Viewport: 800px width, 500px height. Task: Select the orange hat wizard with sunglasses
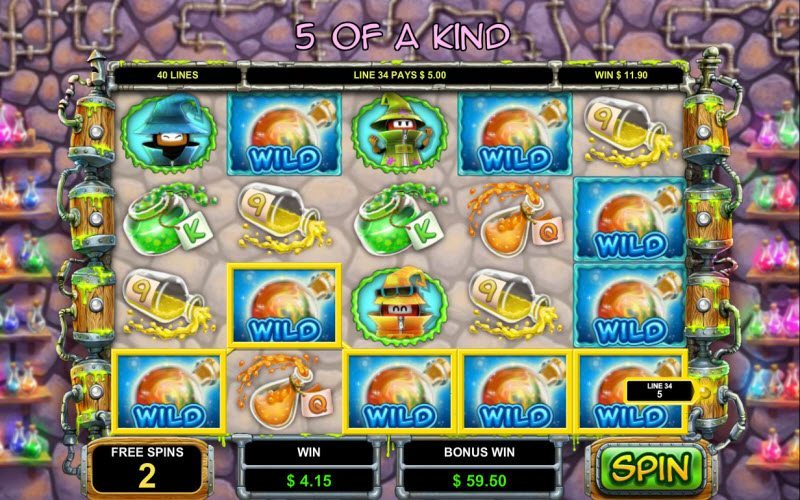tap(399, 305)
